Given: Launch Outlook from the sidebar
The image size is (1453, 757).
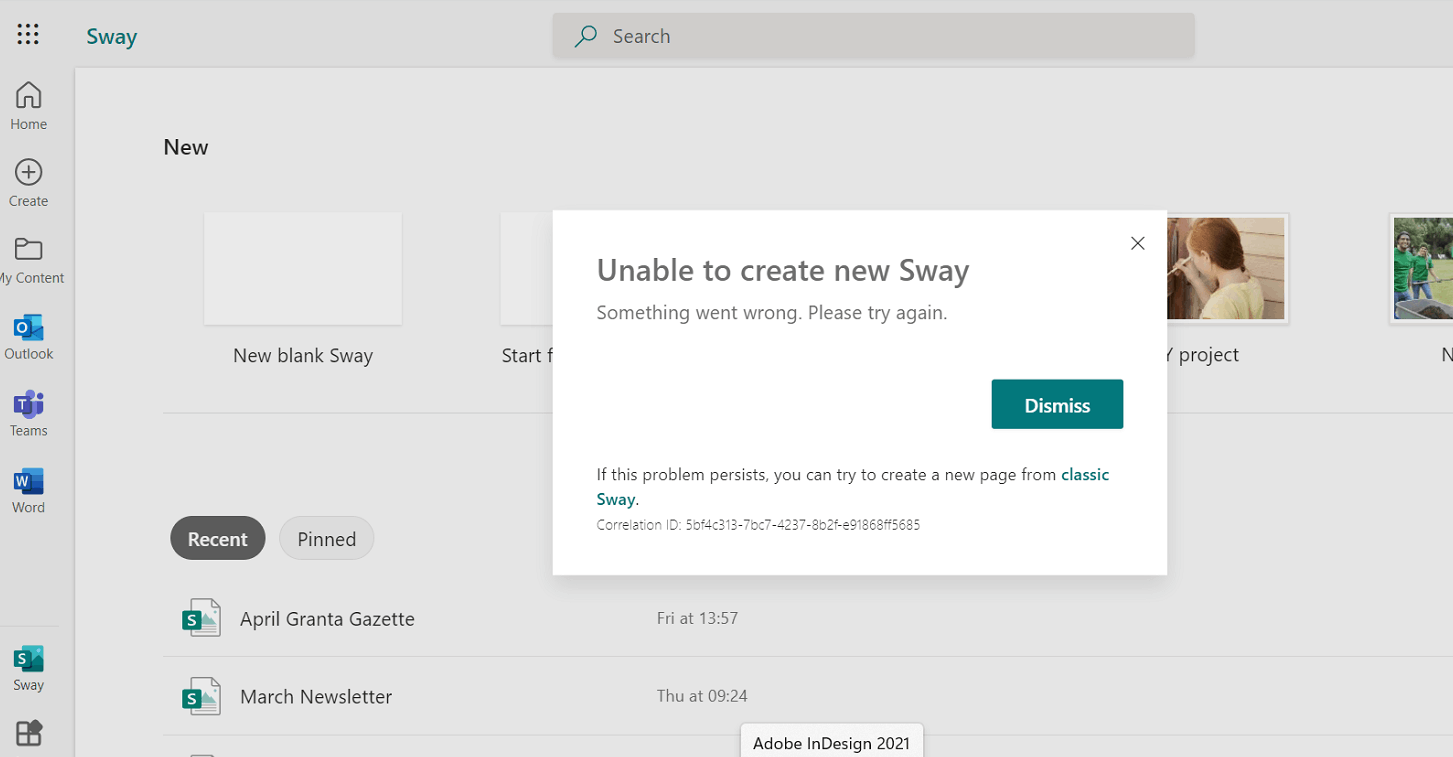Looking at the screenshot, I should pos(28,337).
